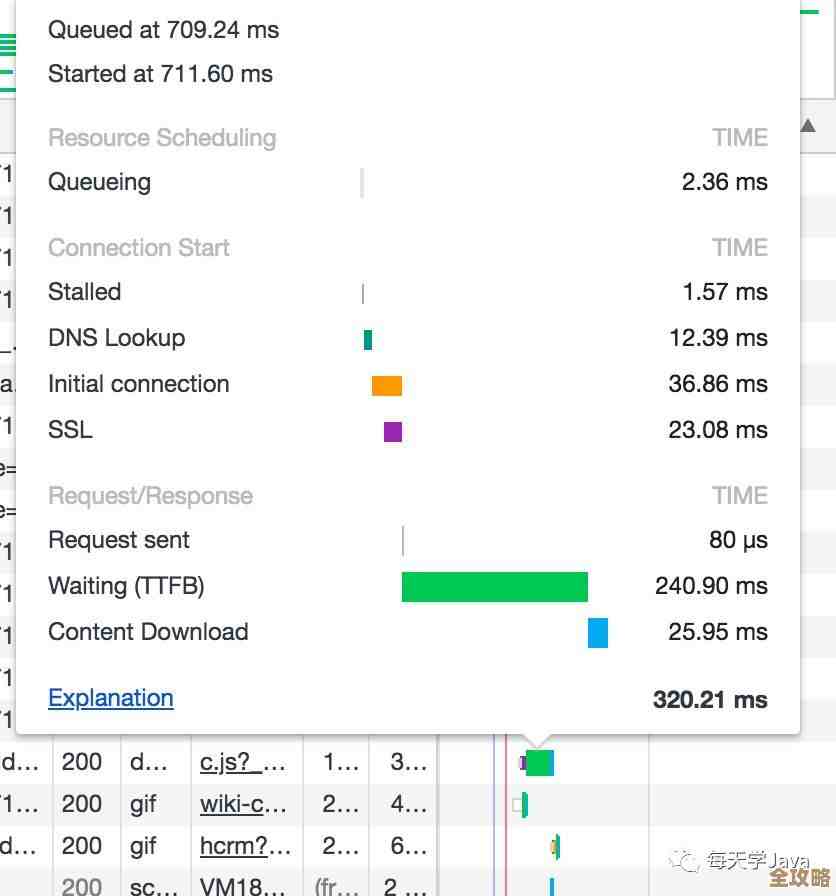The image size is (836, 896).
Task: Click the Waiting (TTFB) label
Action: point(126,586)
